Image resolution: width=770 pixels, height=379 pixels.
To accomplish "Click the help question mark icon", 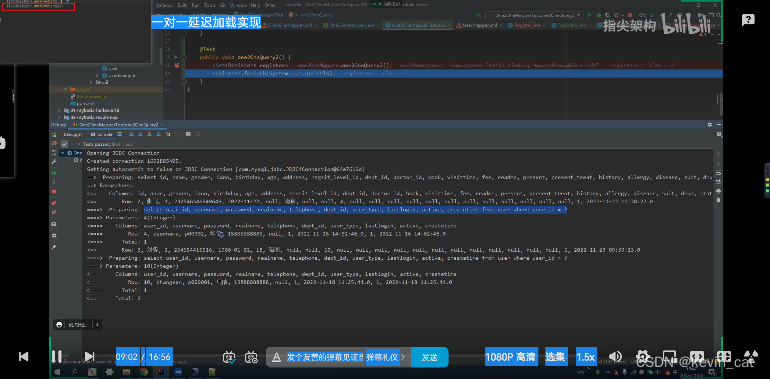I will click(748, 20).
